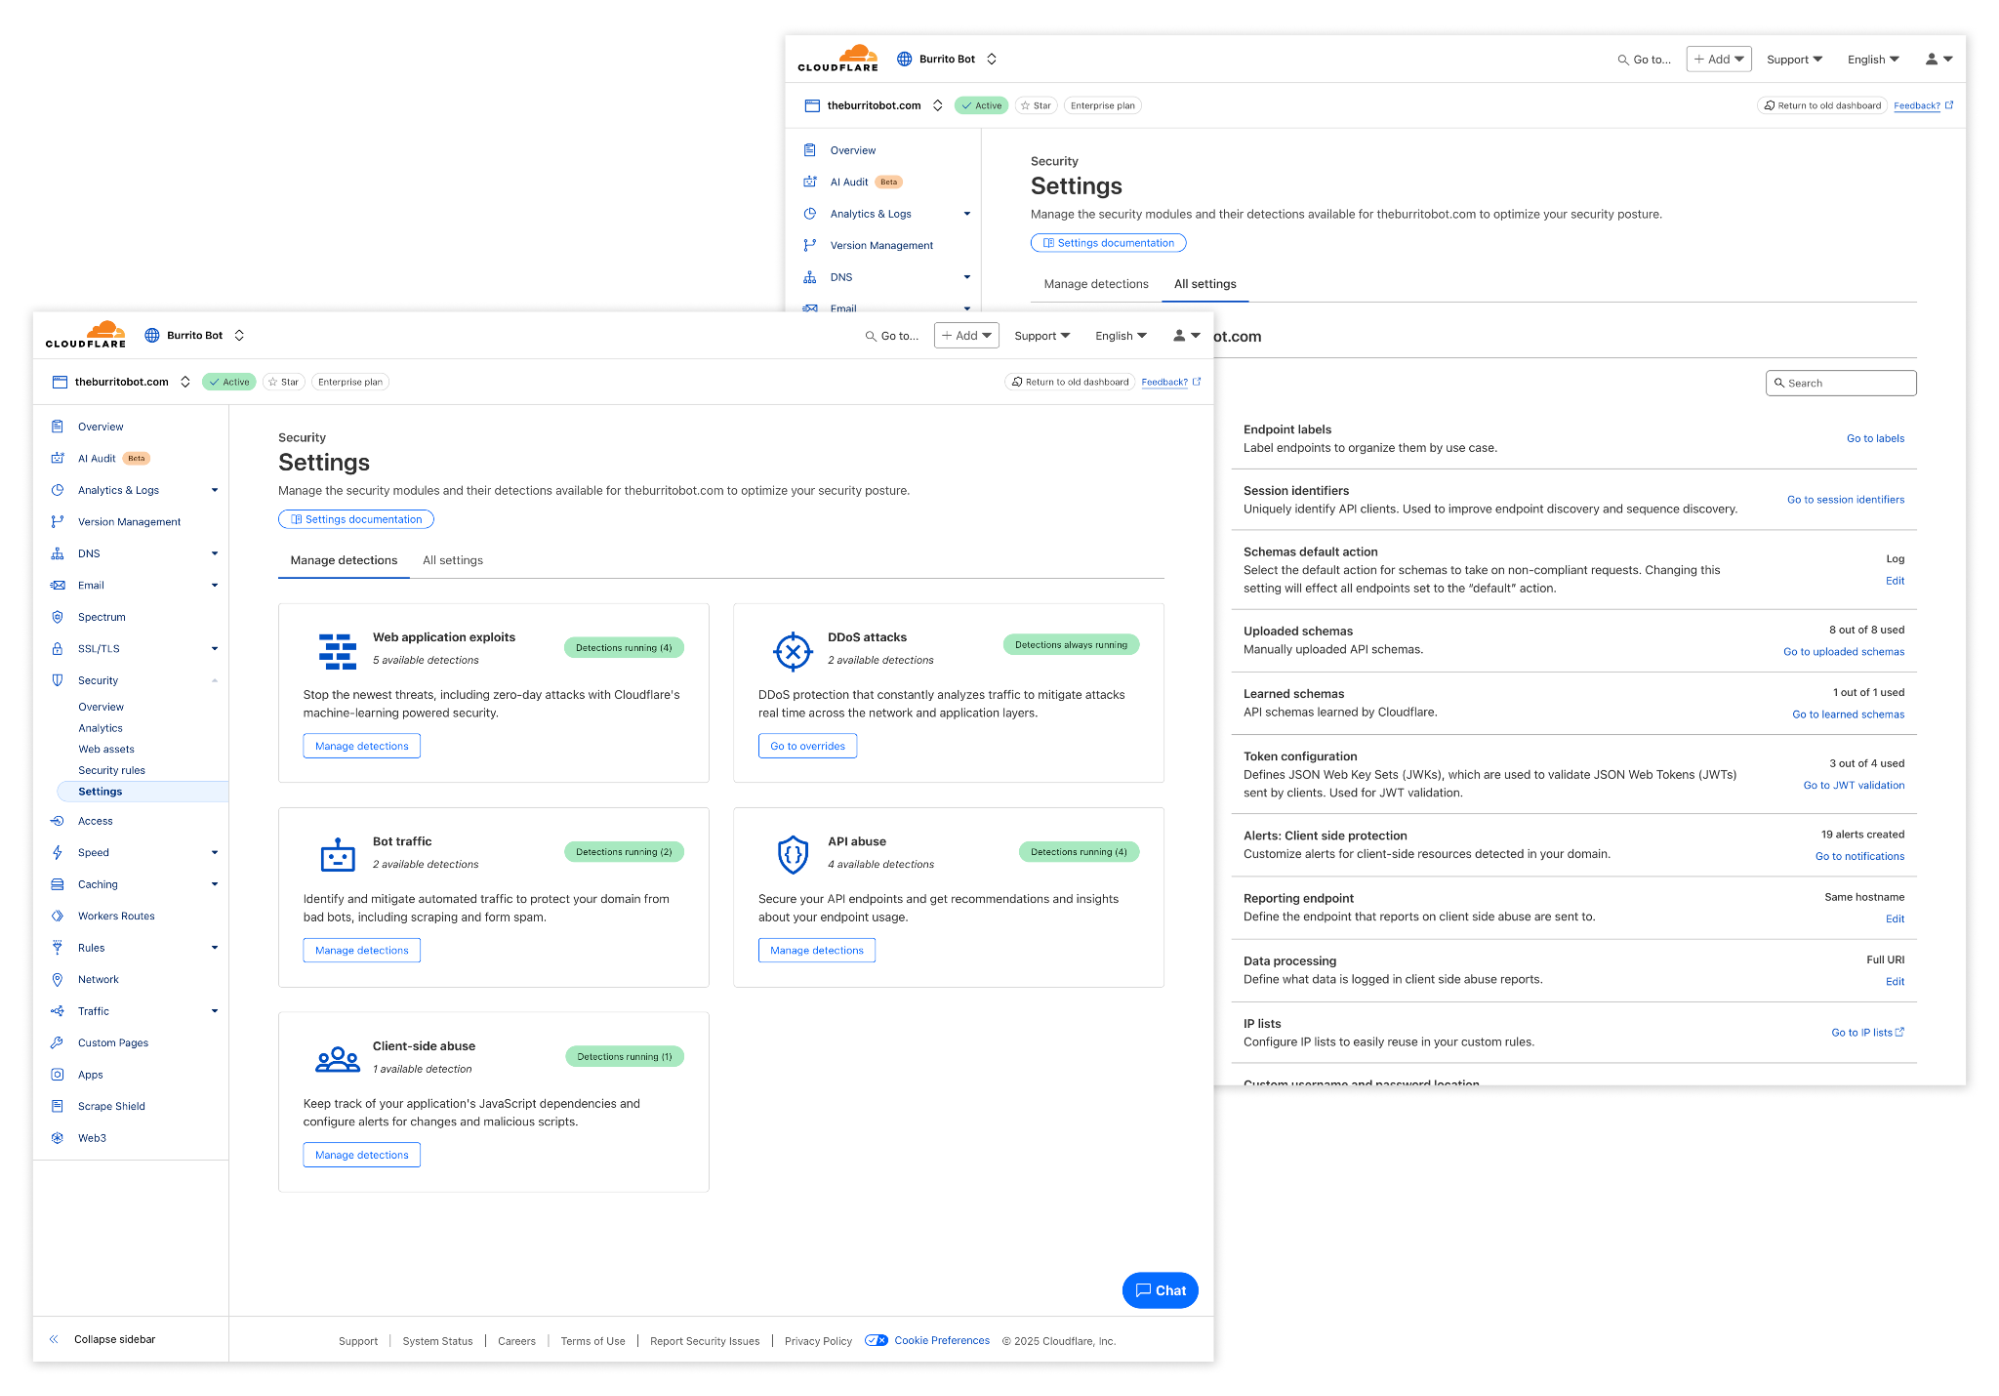Click the Apps icon in sidebar
Viewport: 1999px width, 1396px height.
pyautogui.click(x=57, y=1075)
